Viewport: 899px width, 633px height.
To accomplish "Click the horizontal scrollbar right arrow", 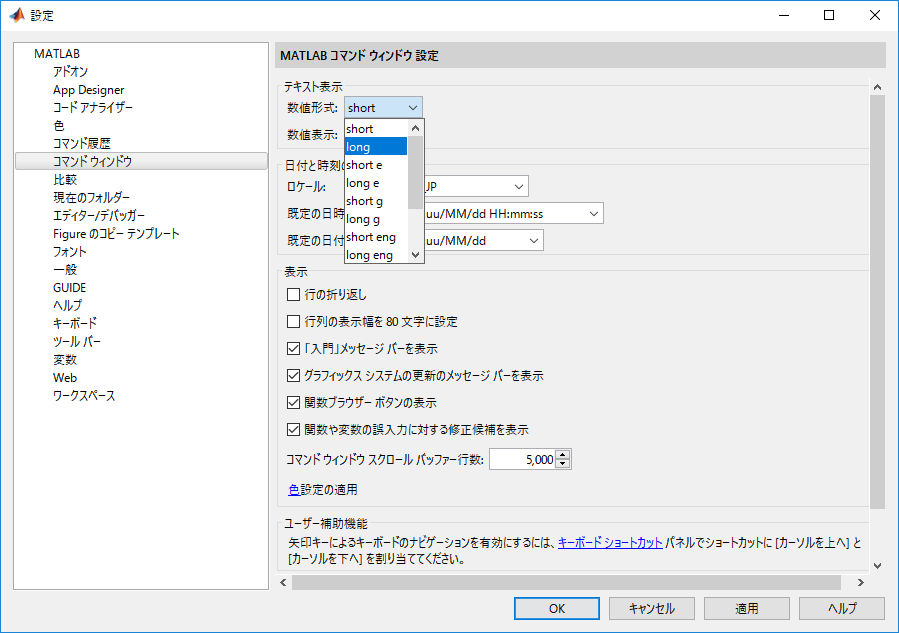I will pyautogui.click(x=861, y=583).
